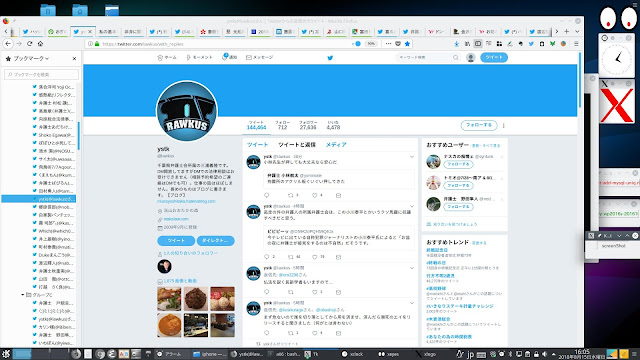
Task: Click the Pocket save icon in URL bar
Action: tap(398, 44)
